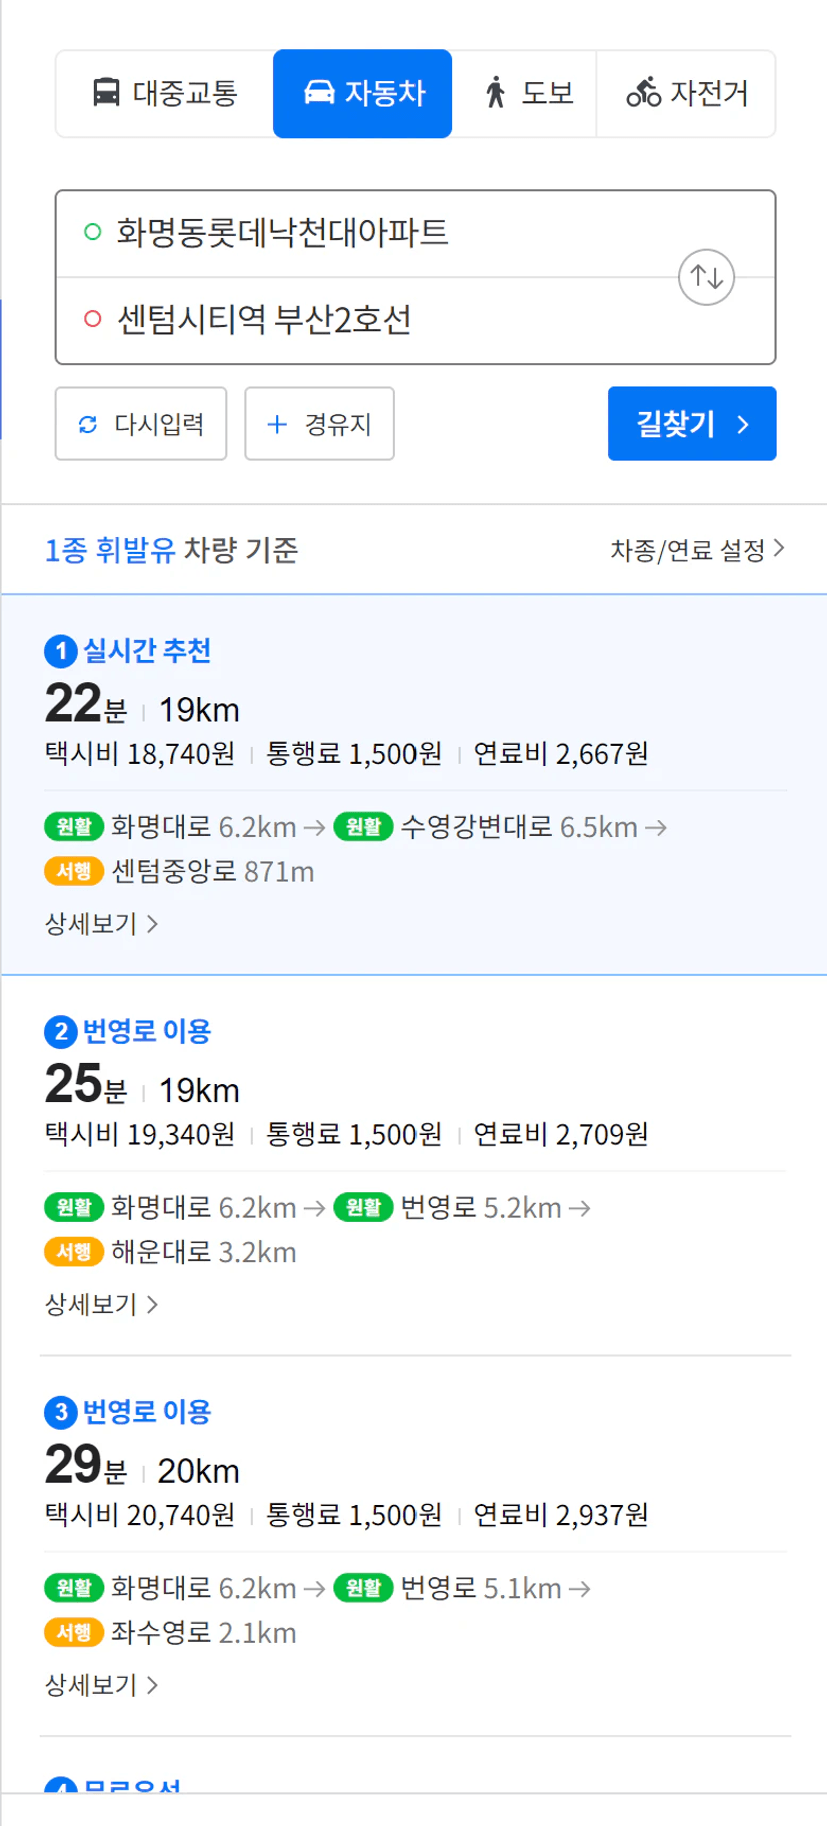The height and width of the screenshot is (1826, 827).
Task: Select the bus icon for 대중교통
Action: pos(106,92)
